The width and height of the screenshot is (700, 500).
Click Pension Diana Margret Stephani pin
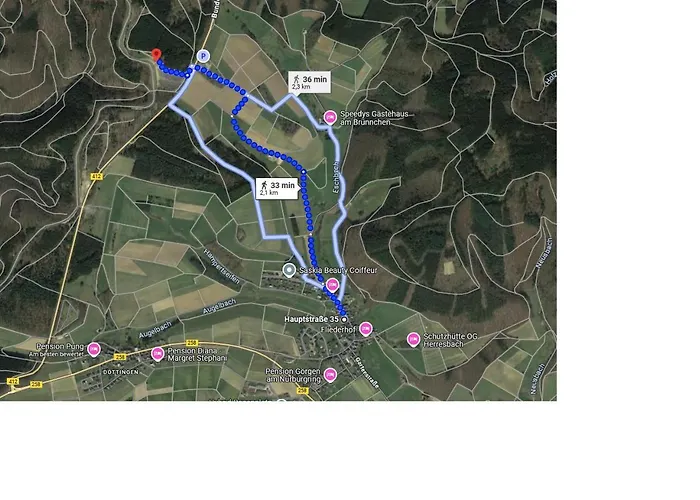tap(158, 354)
